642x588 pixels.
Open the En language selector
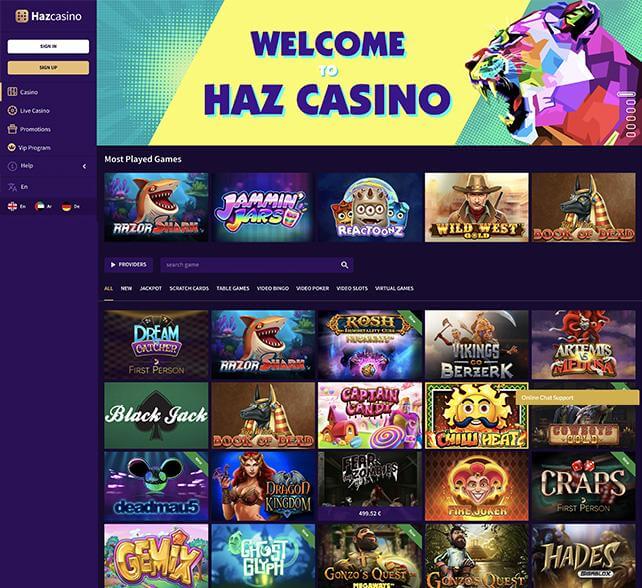tap(18, 187)
